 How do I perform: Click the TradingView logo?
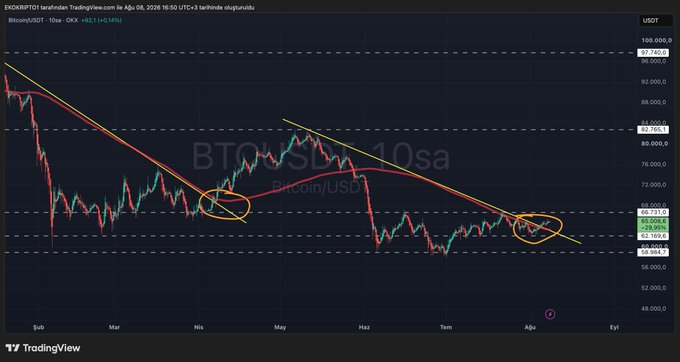point(43,348)
